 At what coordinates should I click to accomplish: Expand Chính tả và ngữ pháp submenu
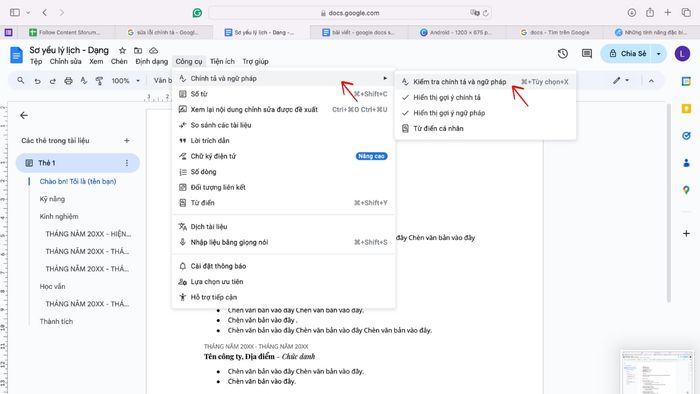(283, 79)
